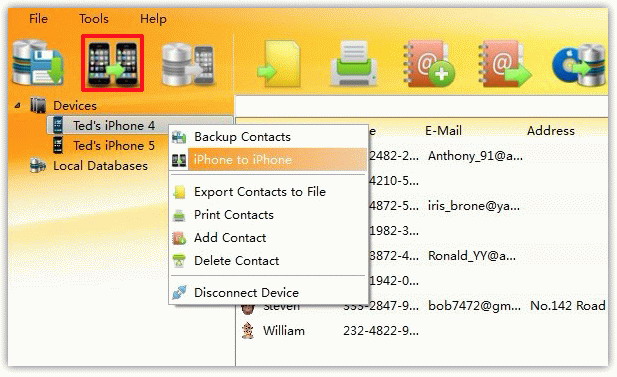Open the Tools menu
The height and width of the screenshot is (377, 617).
pyautogui.click(x=94, y=18)
